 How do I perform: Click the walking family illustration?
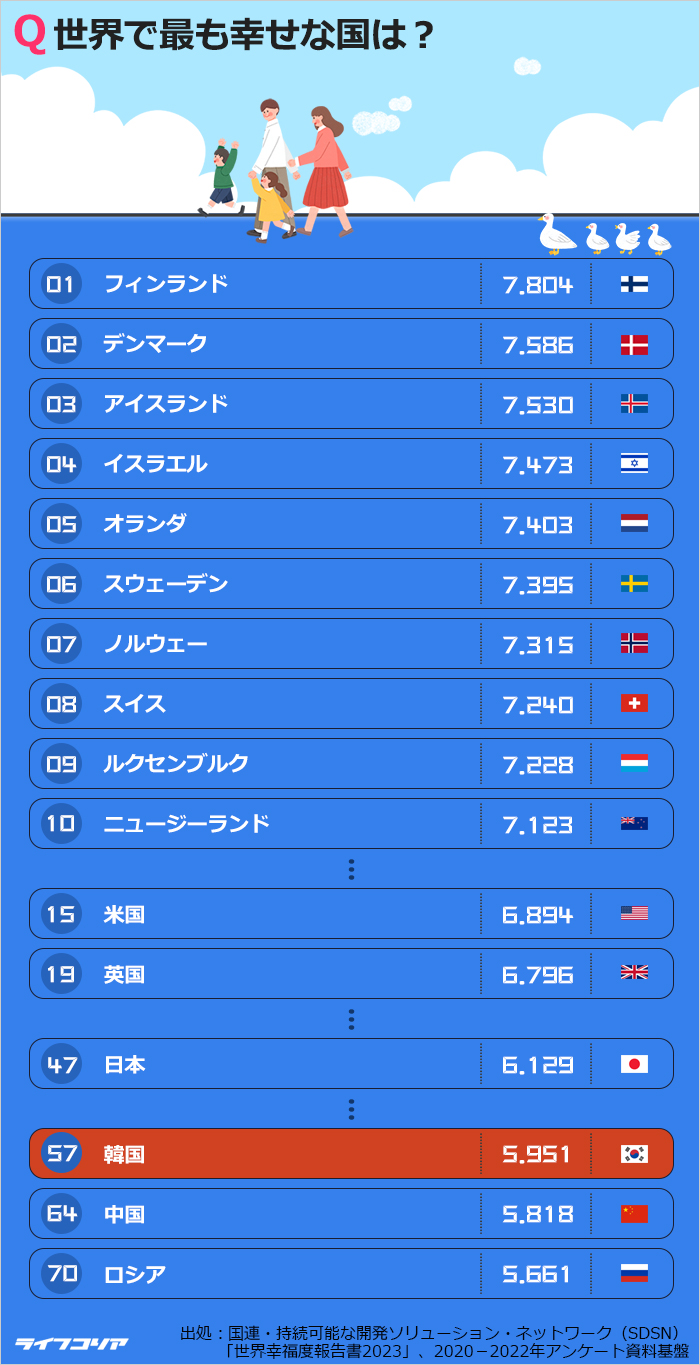click(280, 170)
